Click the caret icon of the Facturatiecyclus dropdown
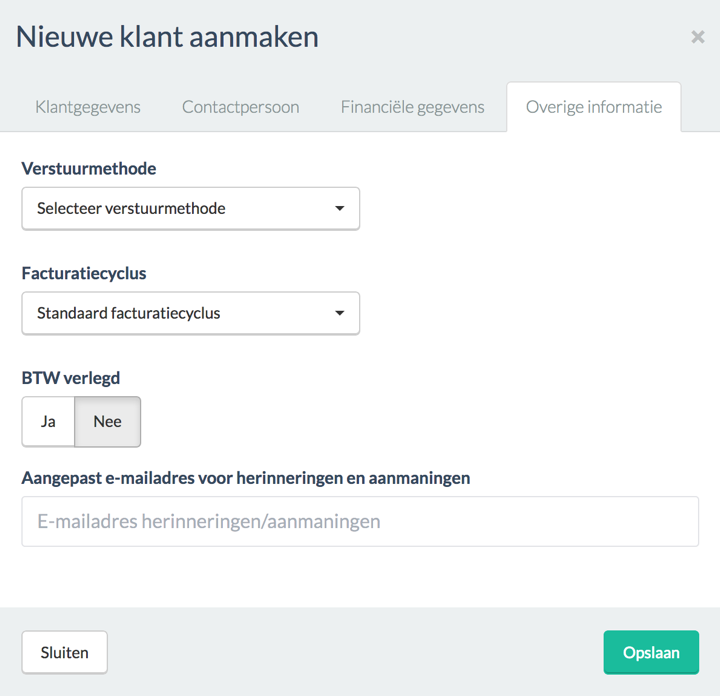The image size is (720, 696). pyautogui.click(x=339, y=314)
